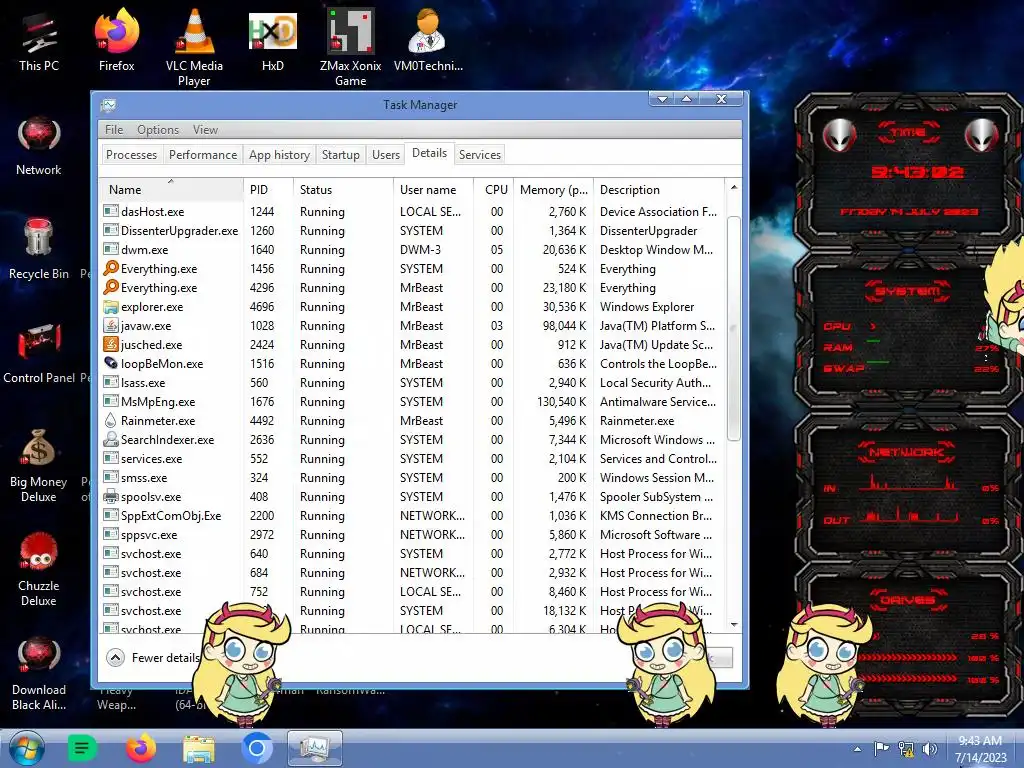This screenshot has height=768, width=1024.
Task: Switch to the Services tab
Action: (479, 155)
